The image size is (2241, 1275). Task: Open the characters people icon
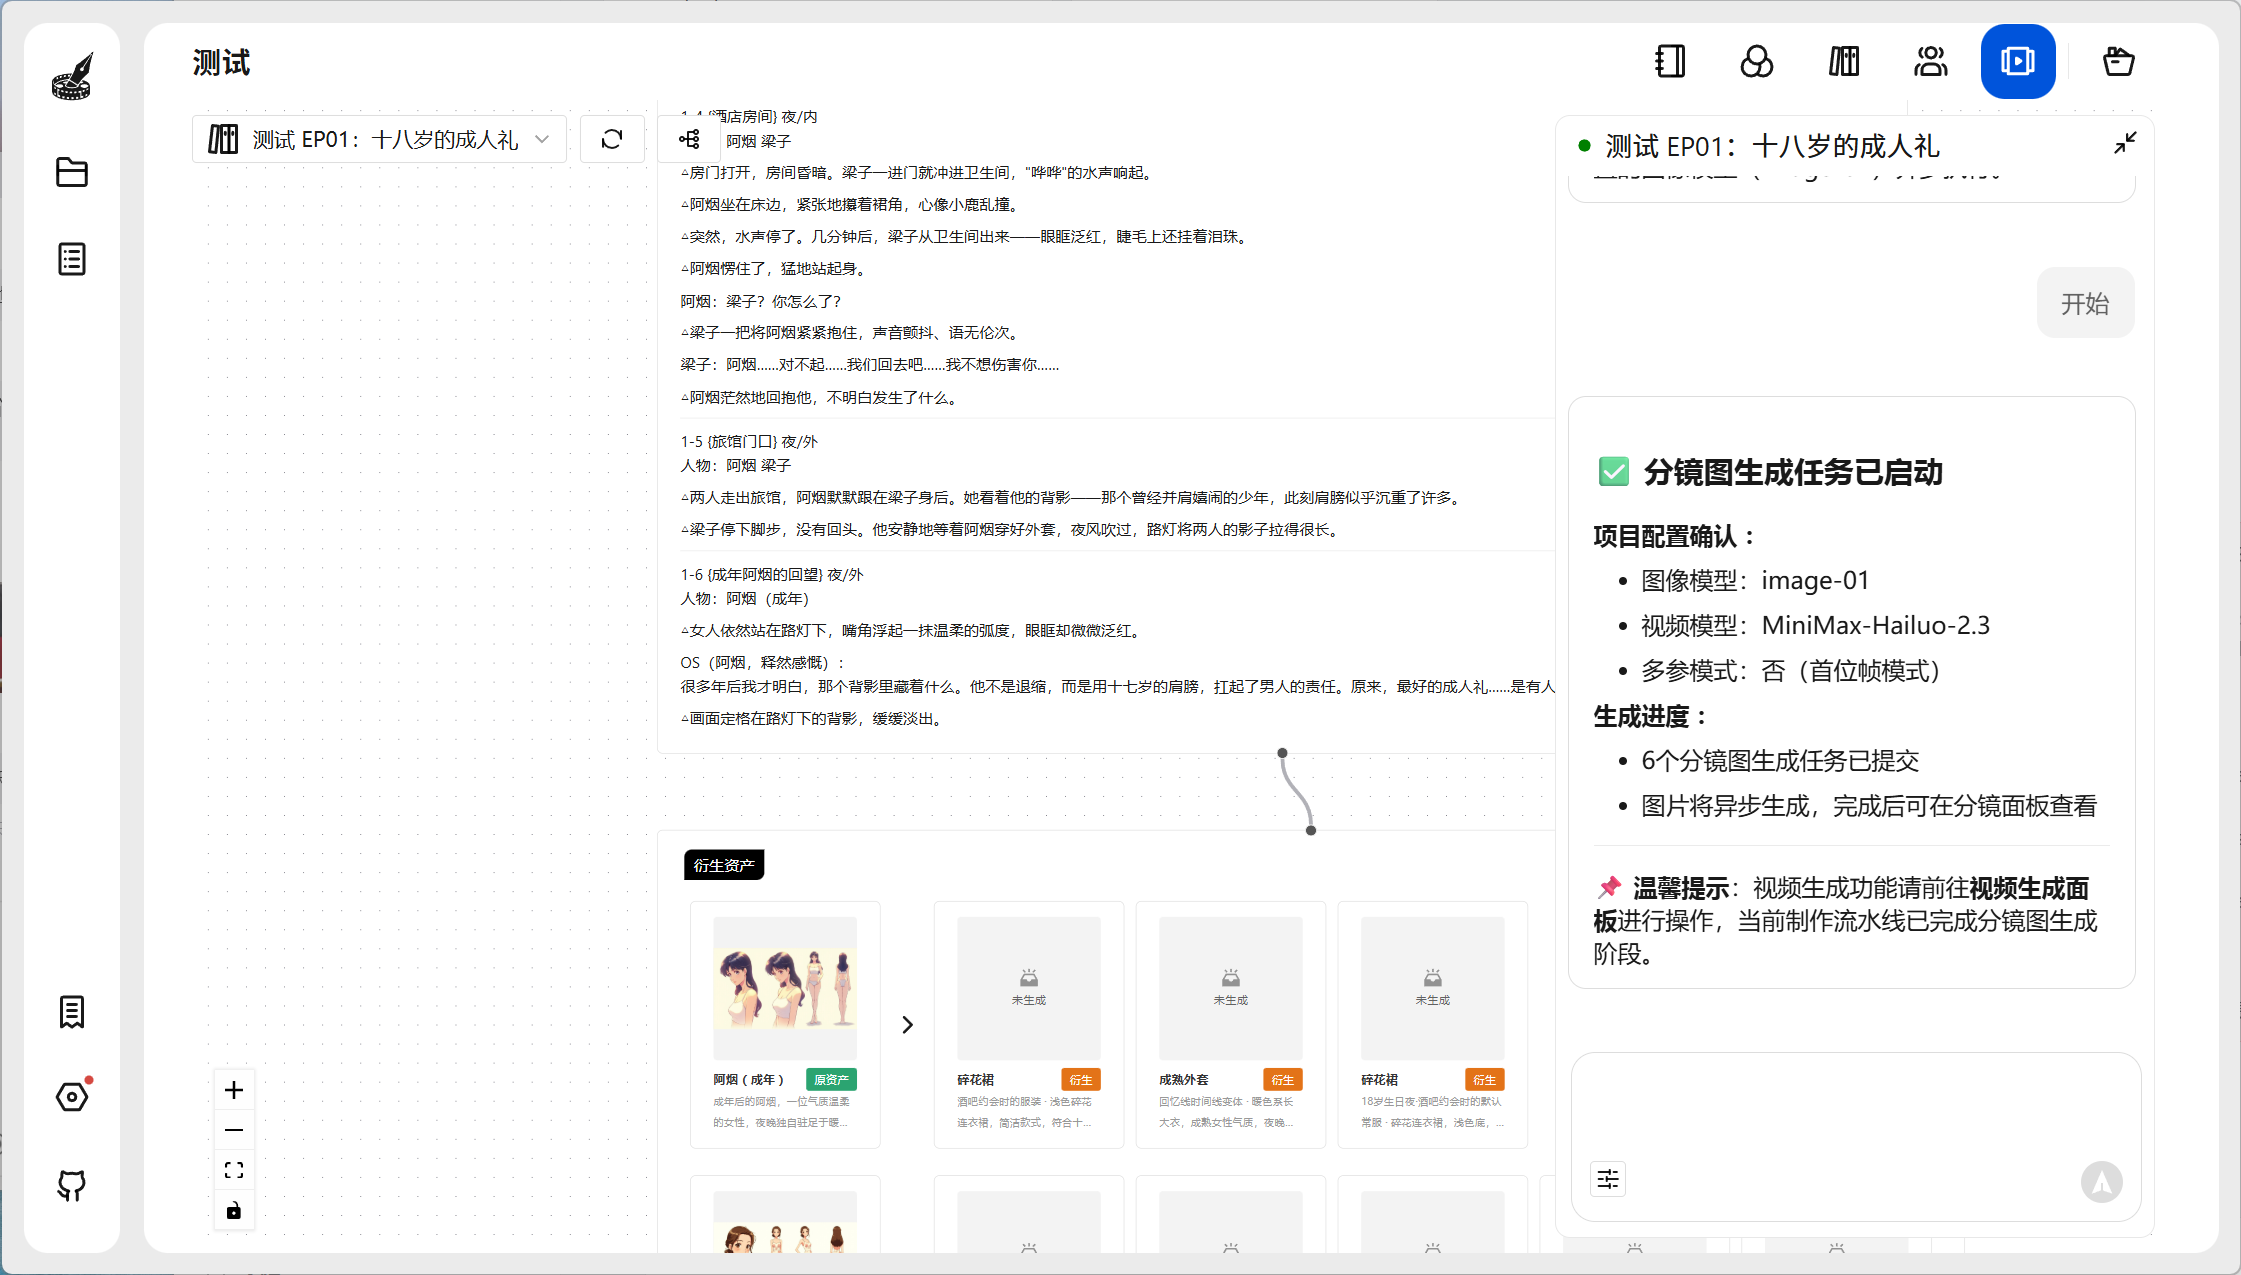pos(1931,62)
